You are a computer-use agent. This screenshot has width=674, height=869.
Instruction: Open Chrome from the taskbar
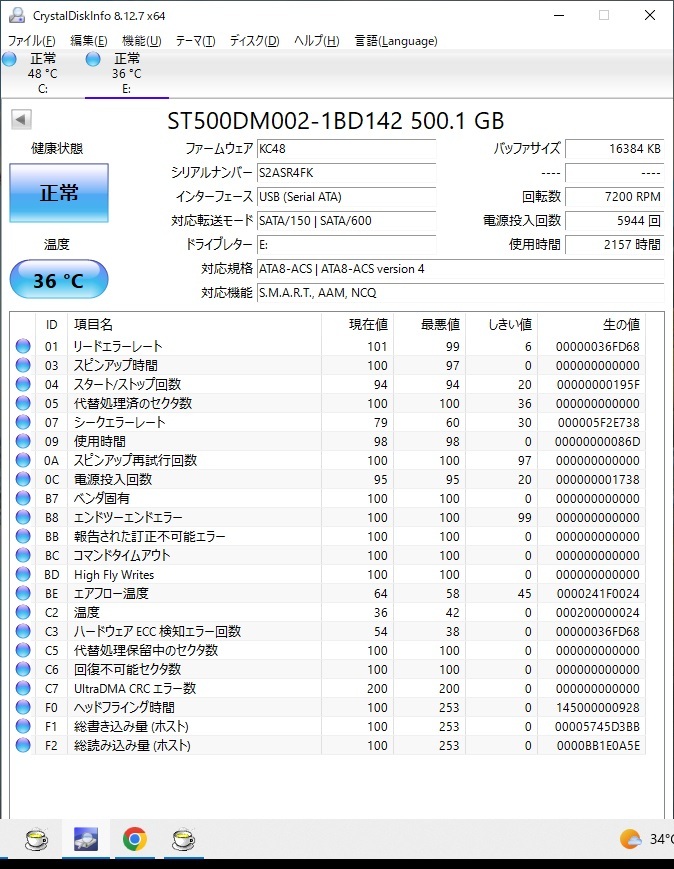click(x=135, y=839)
